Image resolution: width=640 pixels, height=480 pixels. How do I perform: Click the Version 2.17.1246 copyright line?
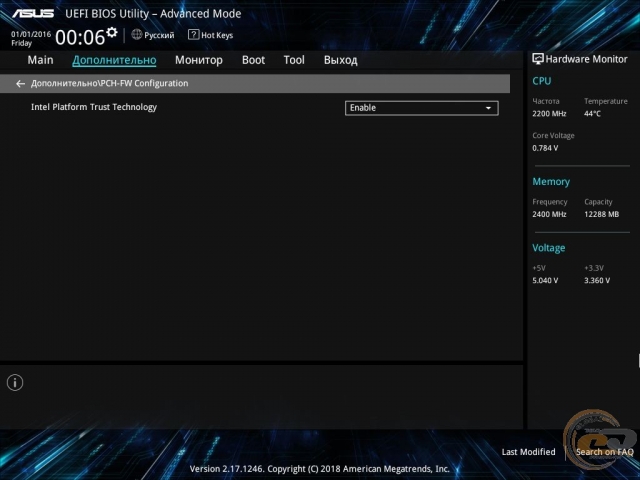tap(320, 469)
